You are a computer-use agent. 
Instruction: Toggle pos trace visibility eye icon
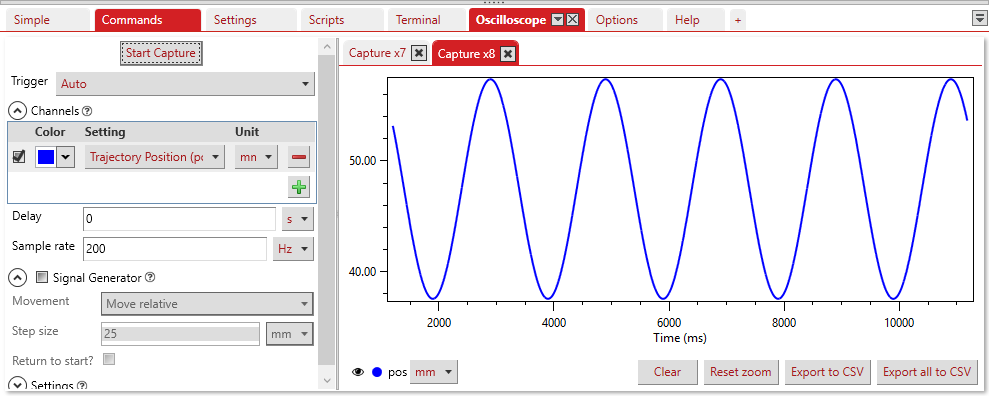click(x=358, y=372)
